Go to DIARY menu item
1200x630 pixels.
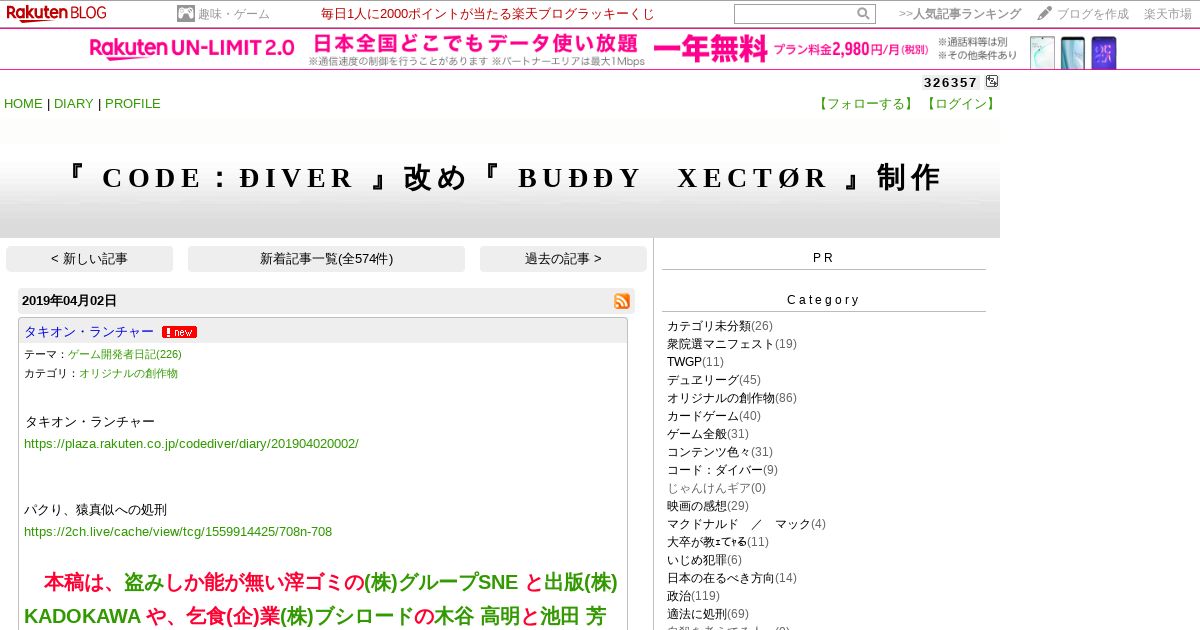coord(74,104)
